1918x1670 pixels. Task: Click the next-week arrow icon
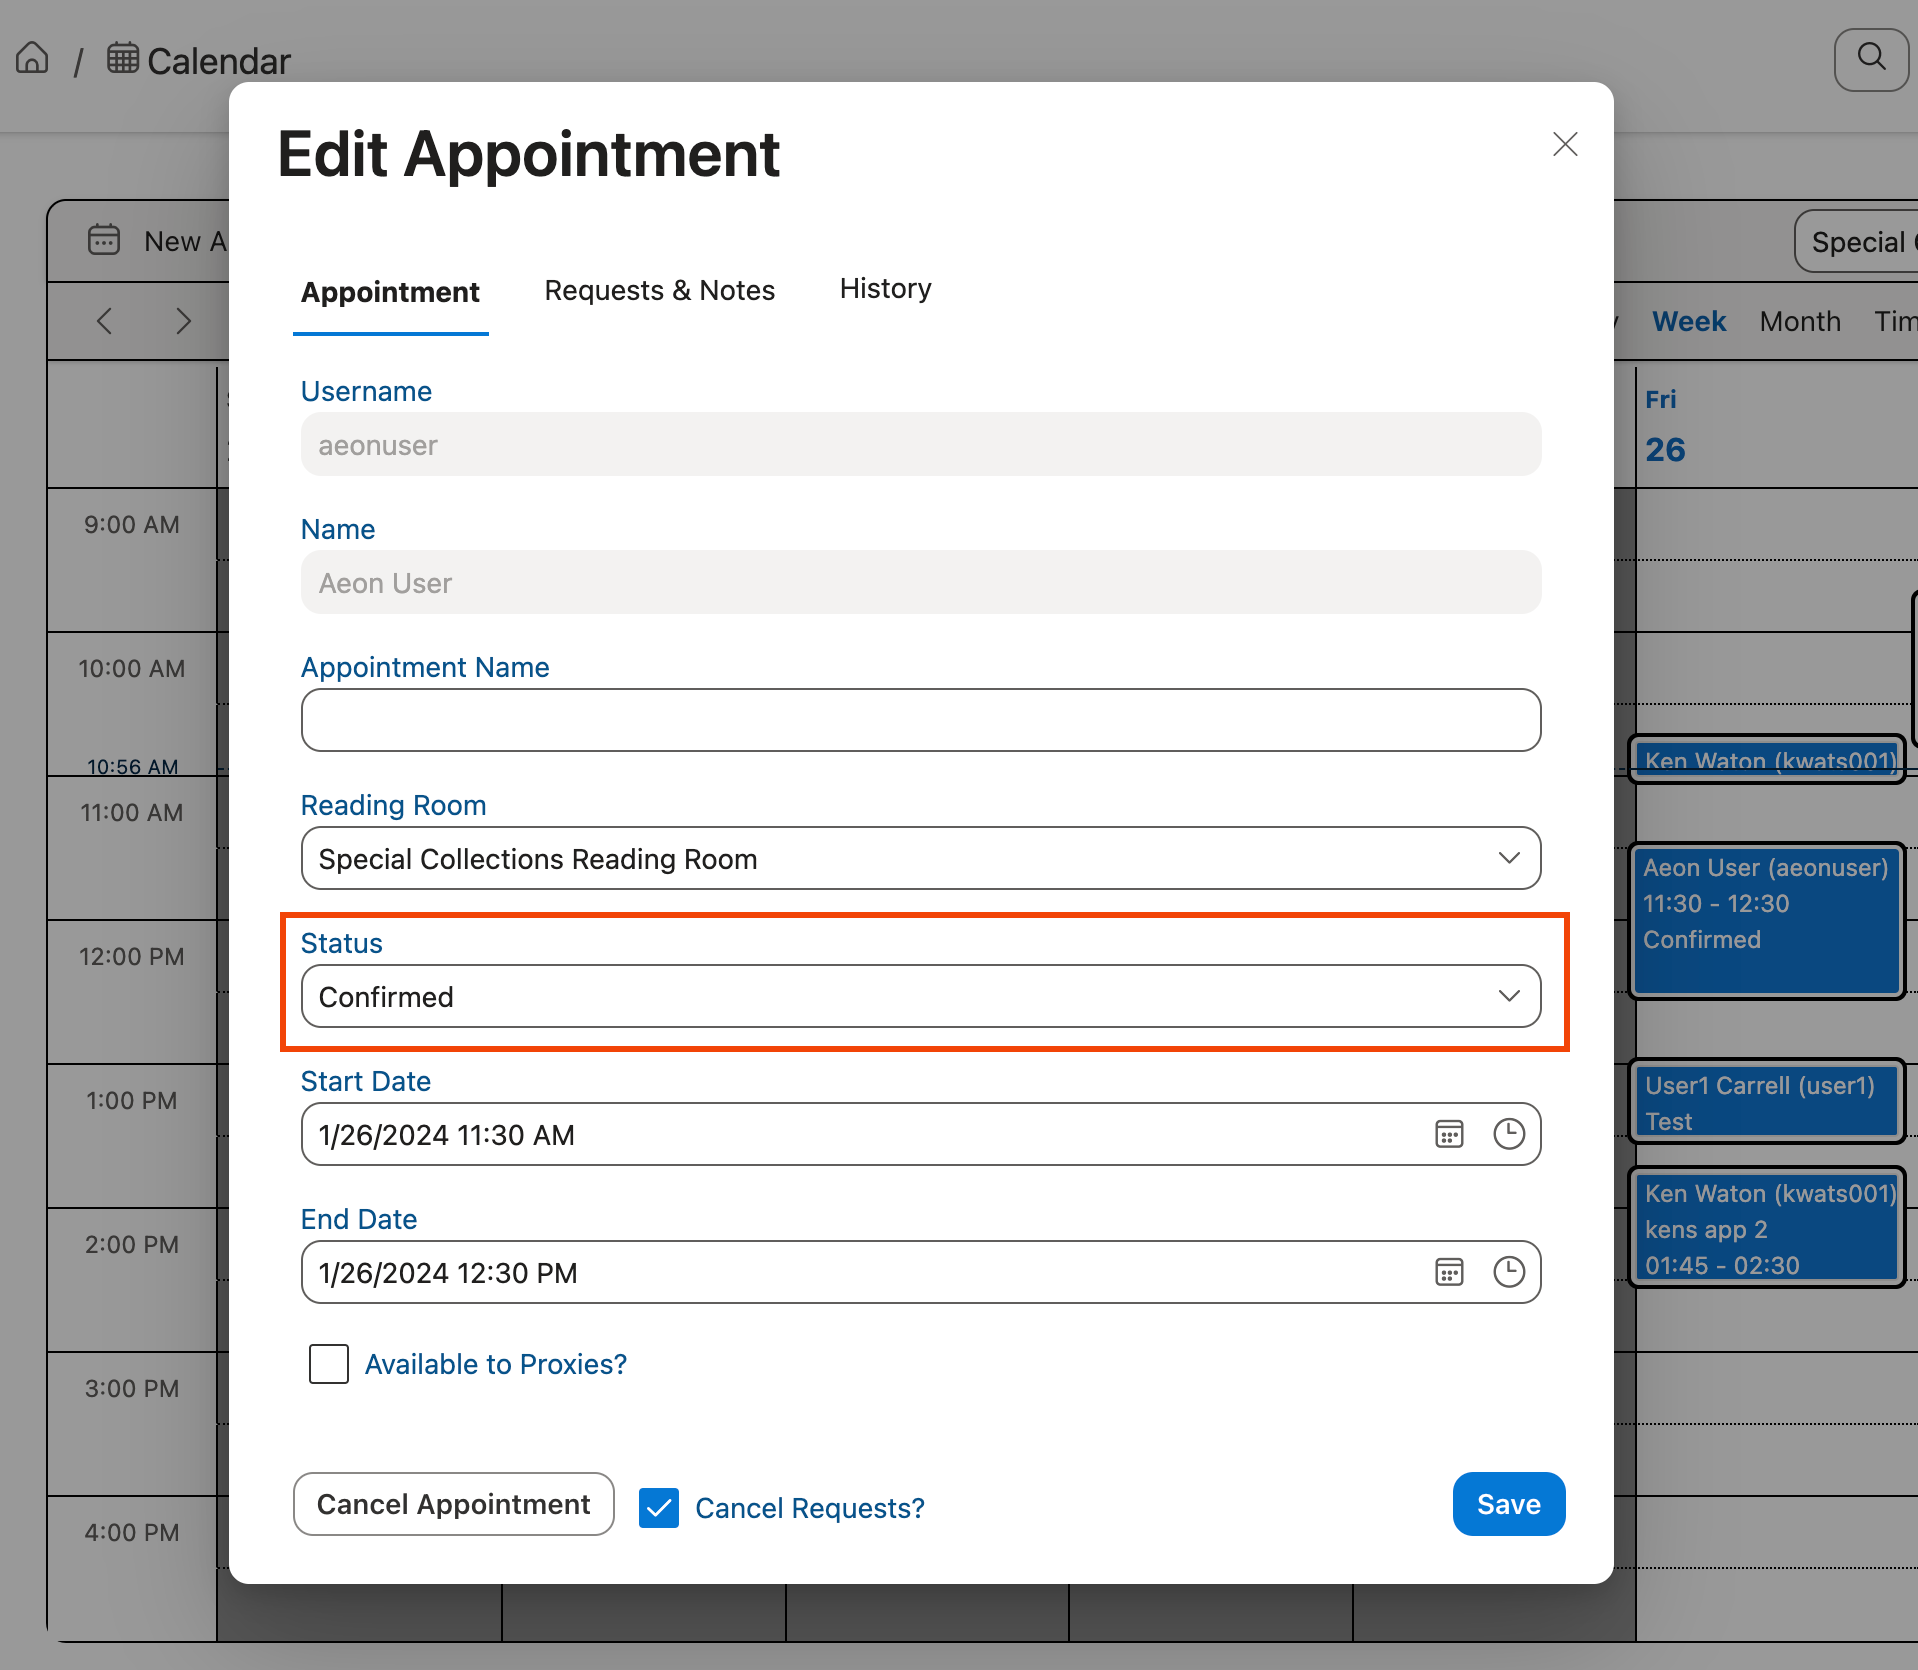coord(183,321)
